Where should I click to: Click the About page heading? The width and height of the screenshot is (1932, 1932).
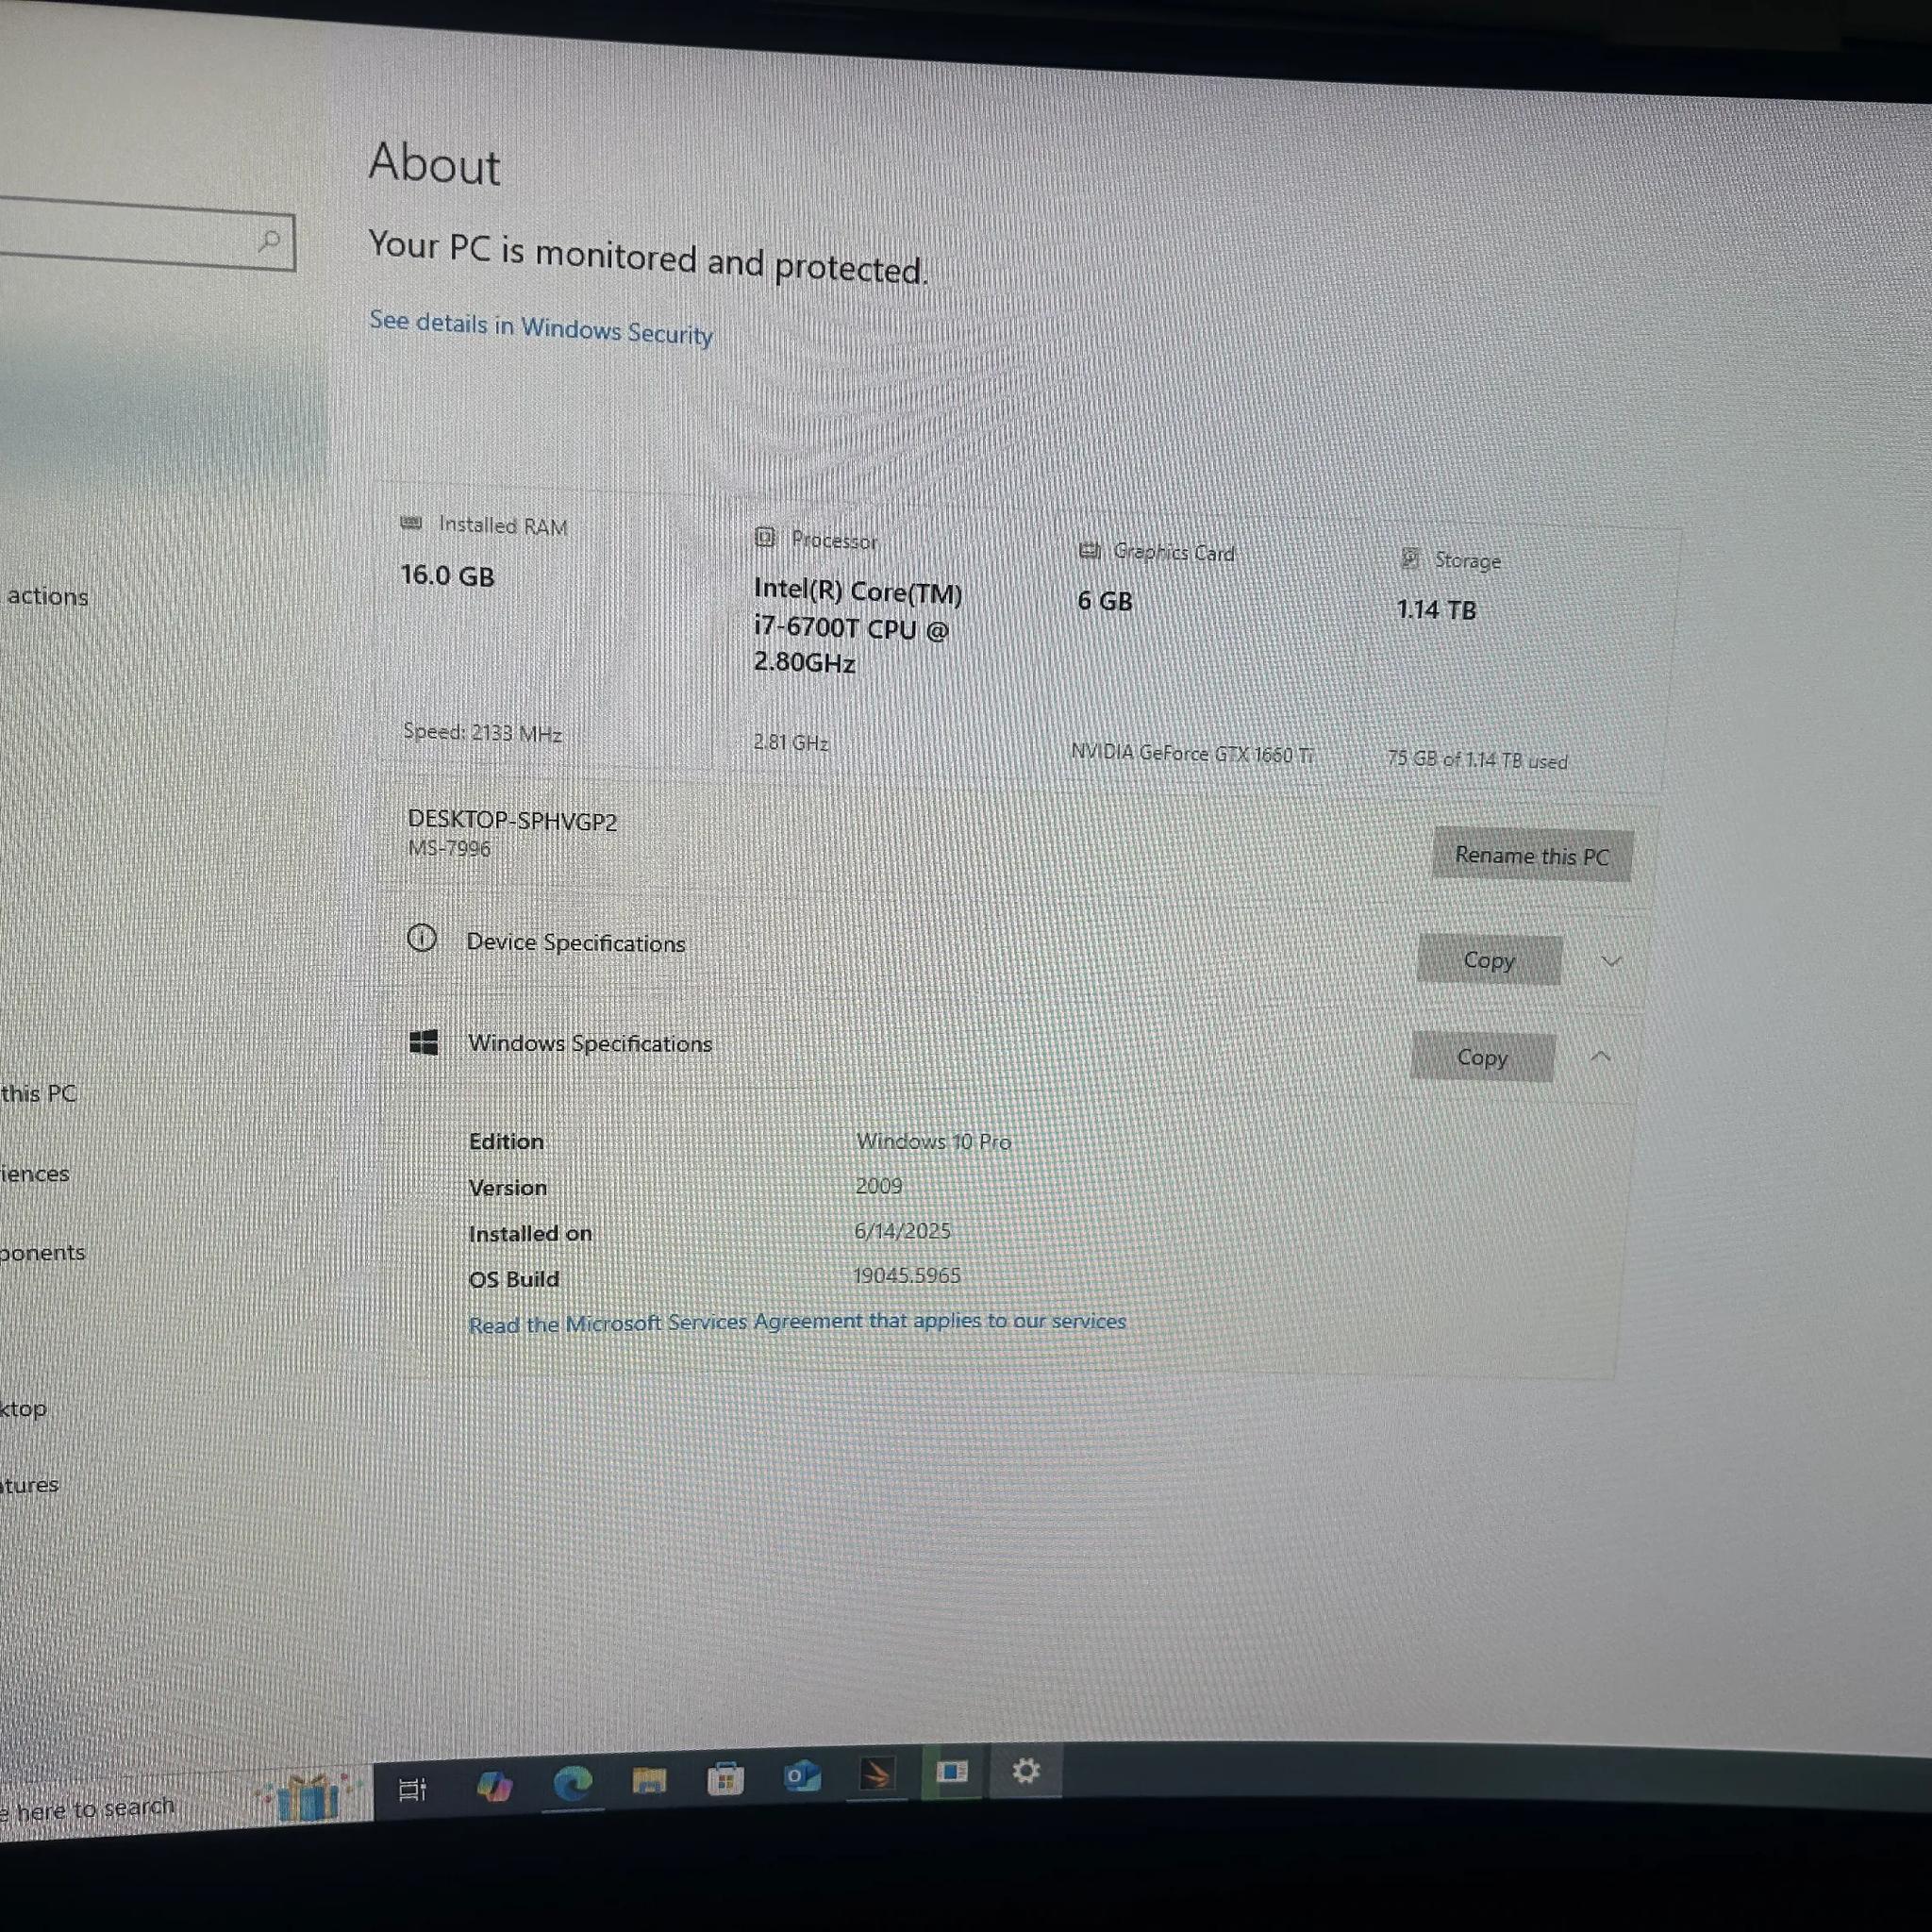[x=434, y=163]
